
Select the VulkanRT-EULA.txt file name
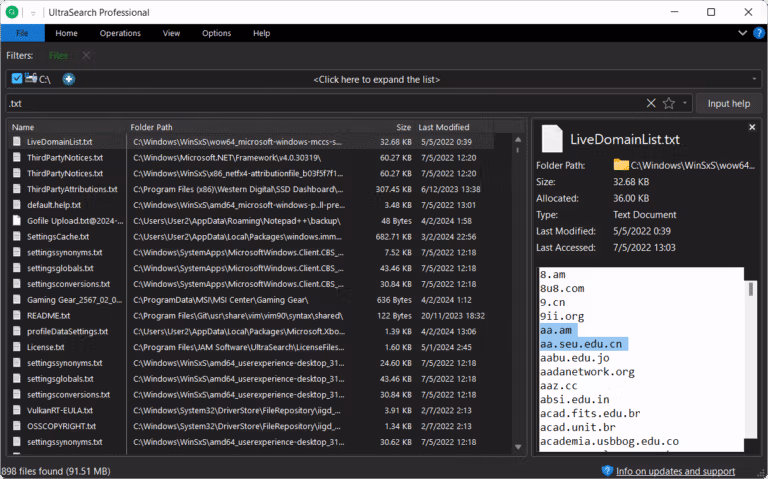(x=60, y=410)
